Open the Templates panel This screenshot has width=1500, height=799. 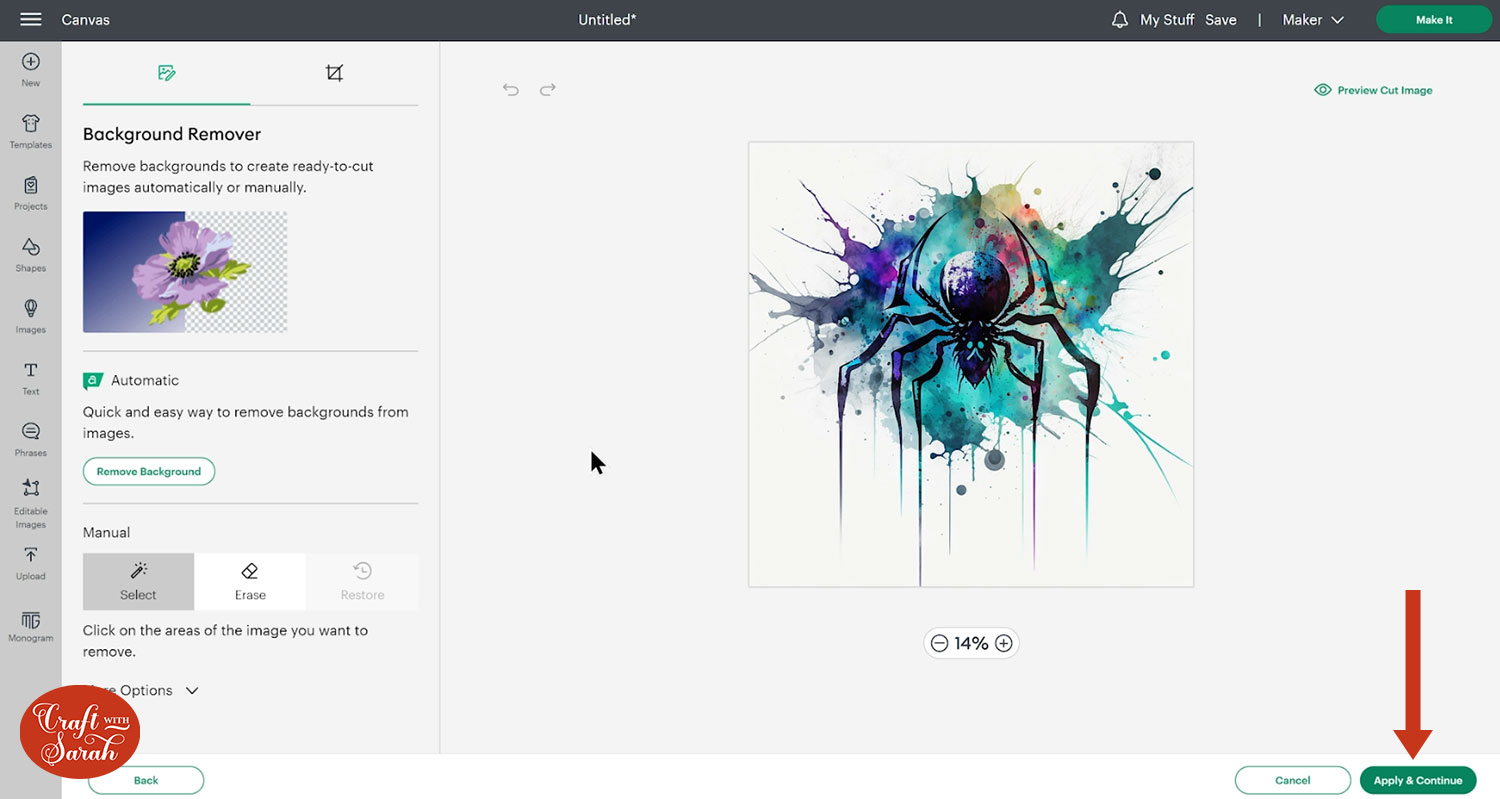pyautogui.click(x=31, y=131)
